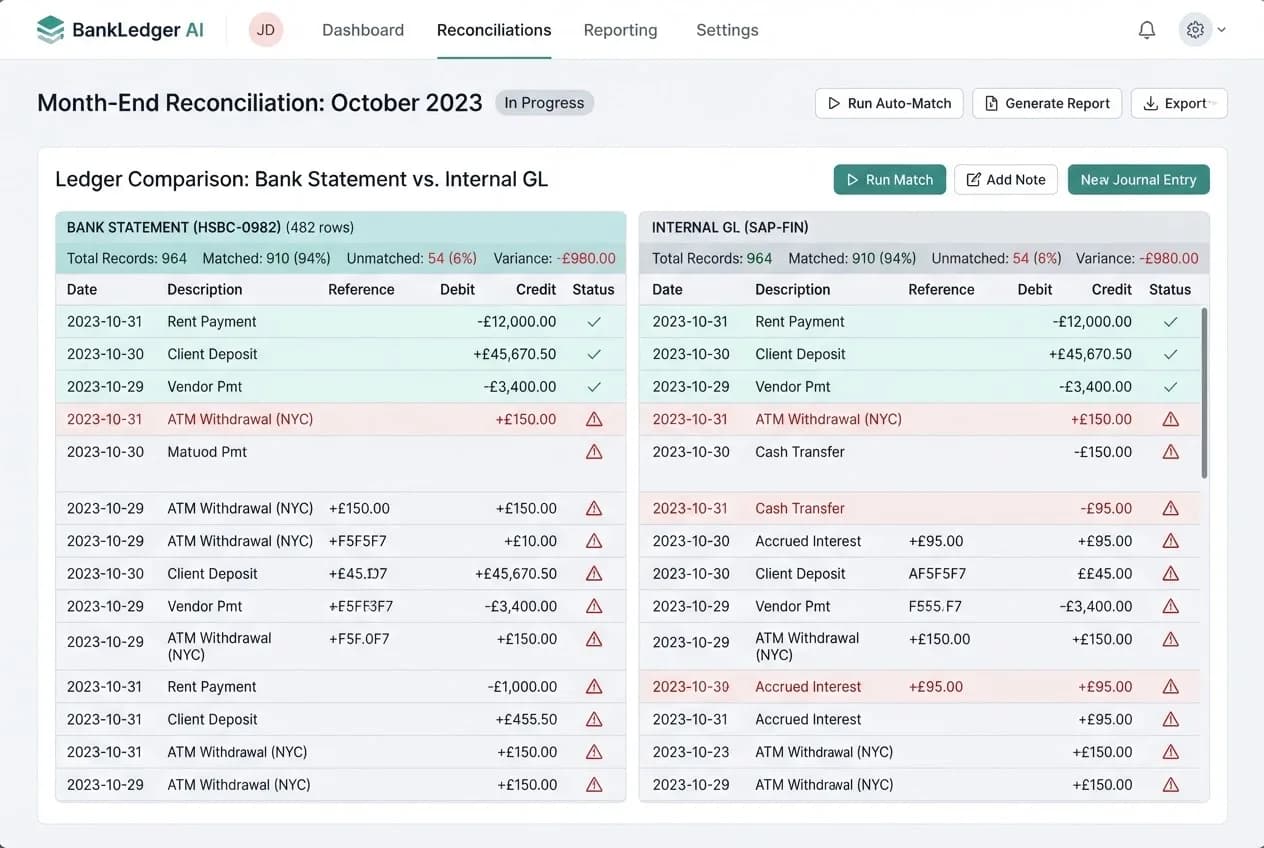
Task: Open the Export dropdown button
Action: tap(1179, 103)
